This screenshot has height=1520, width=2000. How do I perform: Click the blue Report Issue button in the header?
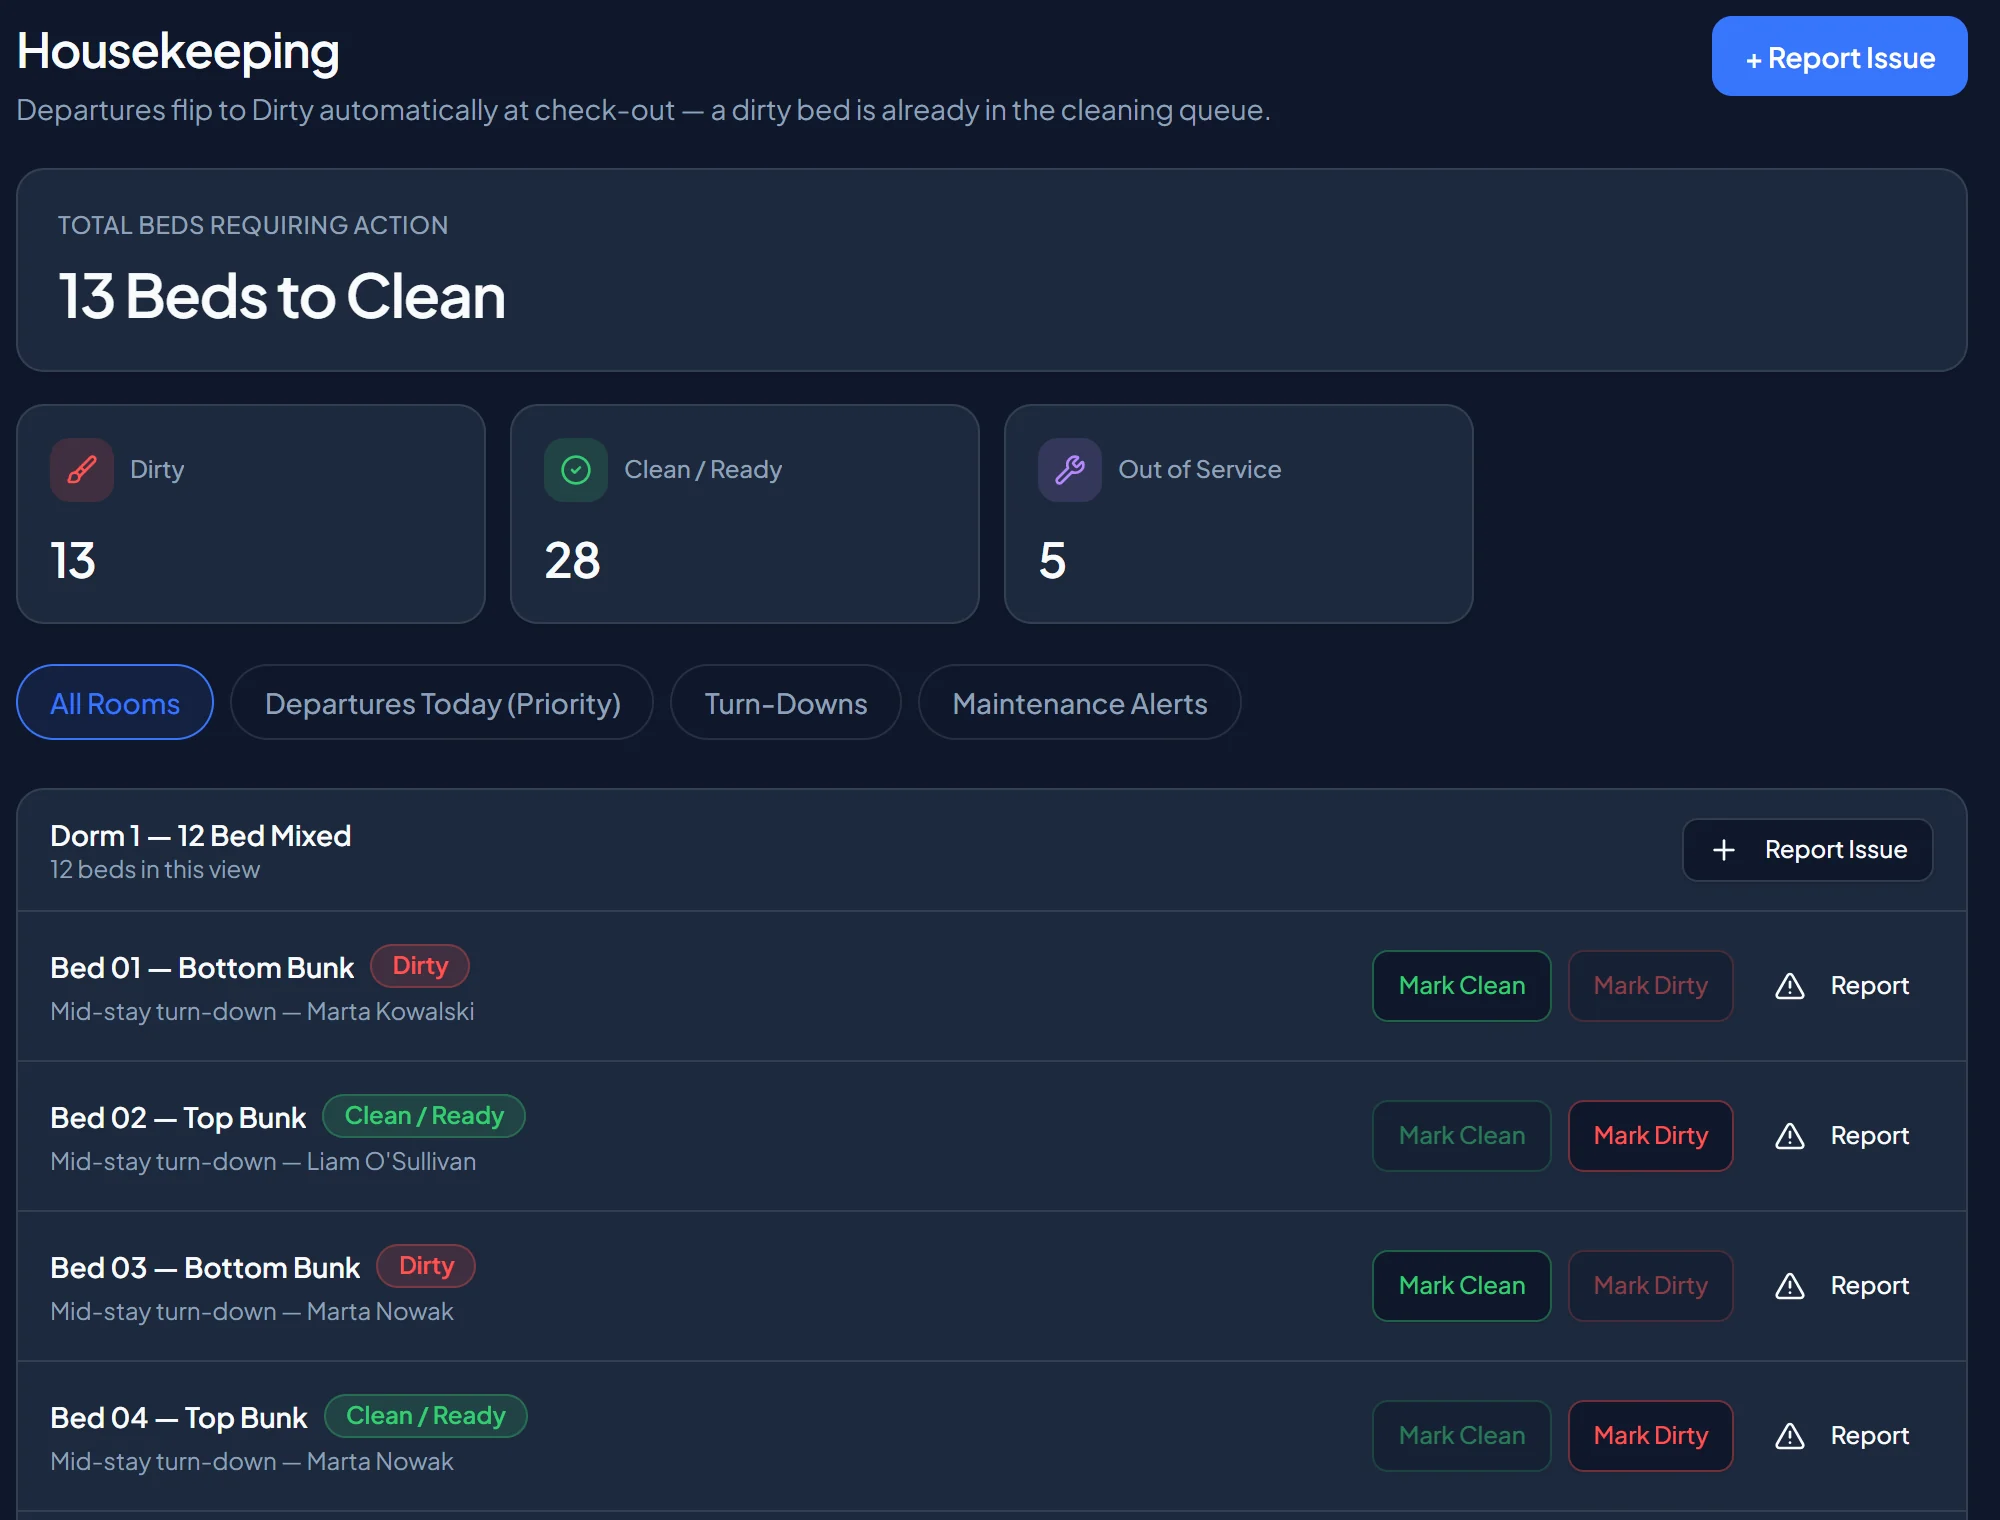pos(1840,56)
